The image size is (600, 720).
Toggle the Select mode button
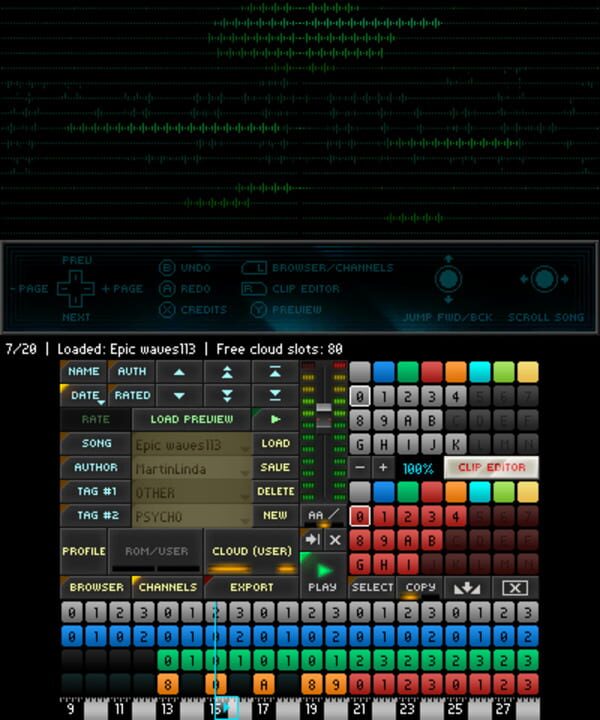(371, 588)
